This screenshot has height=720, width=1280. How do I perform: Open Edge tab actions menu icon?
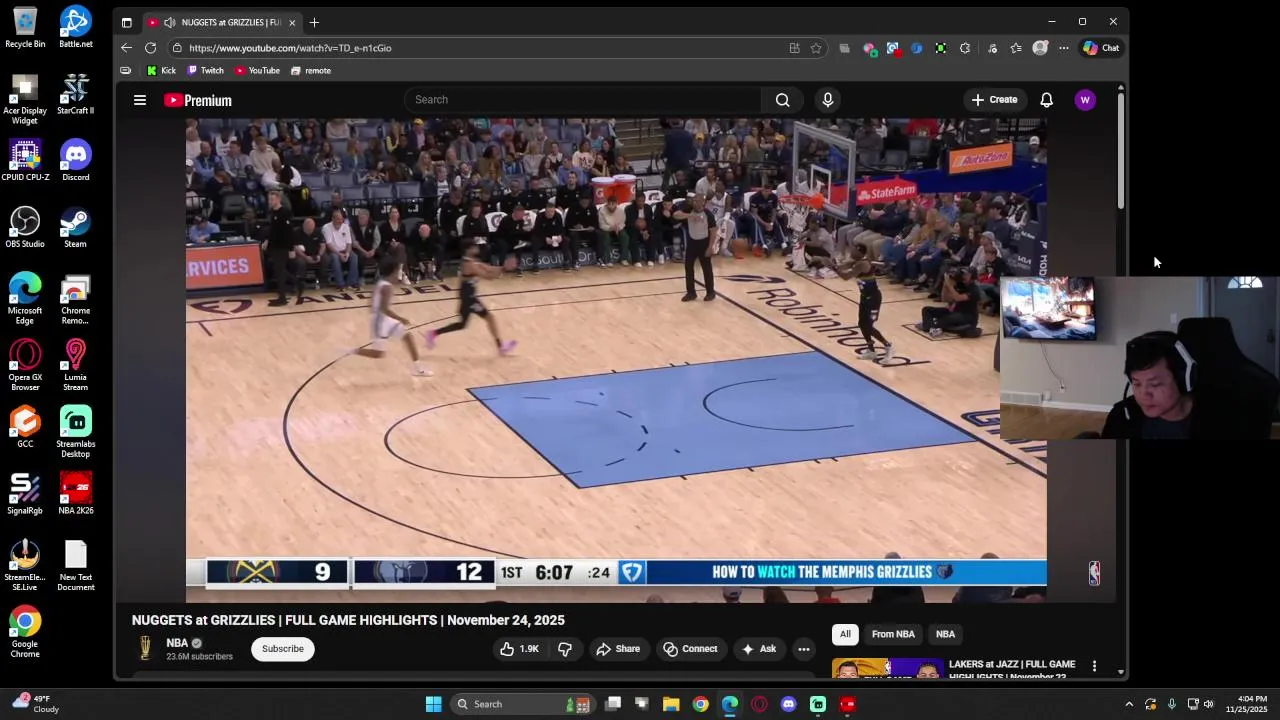(x=126, y=22)
